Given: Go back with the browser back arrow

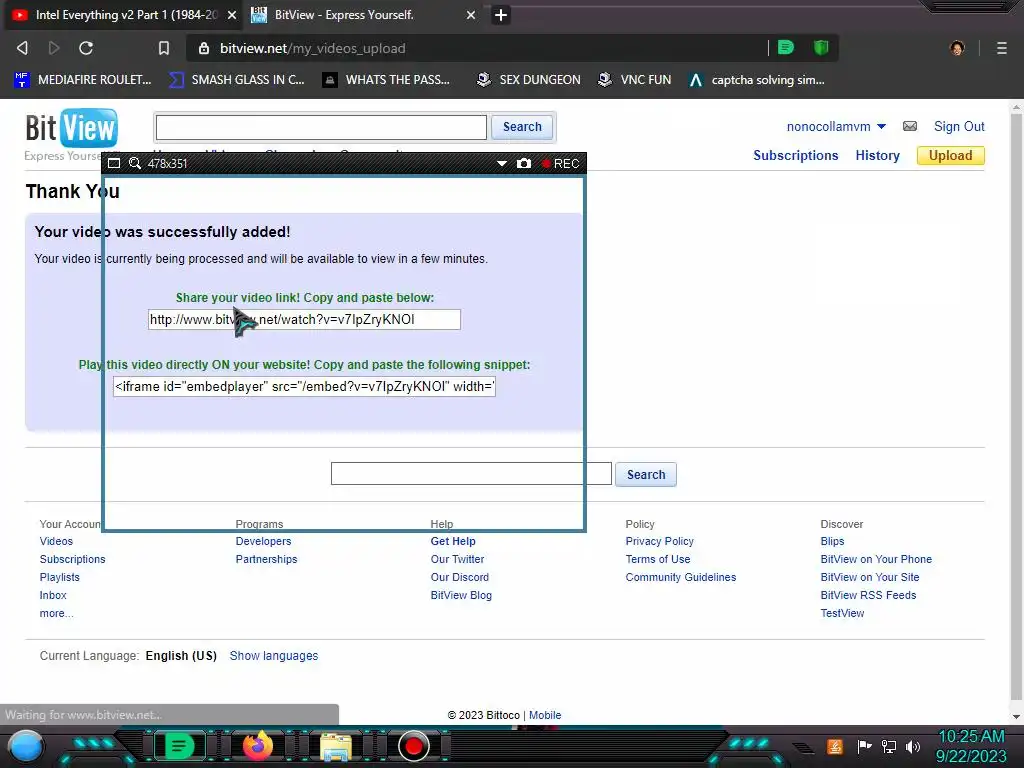Looking at the screenshot, I should point(22,48).
